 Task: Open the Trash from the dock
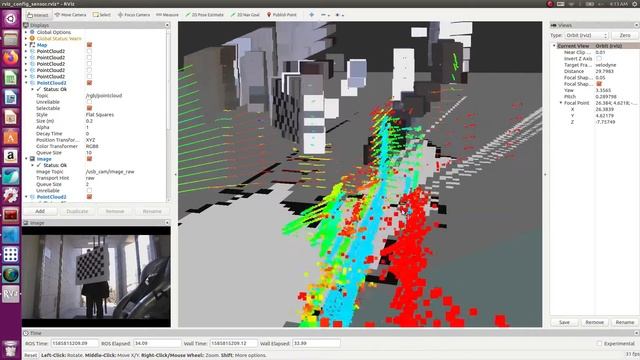(x=11, y=349)
